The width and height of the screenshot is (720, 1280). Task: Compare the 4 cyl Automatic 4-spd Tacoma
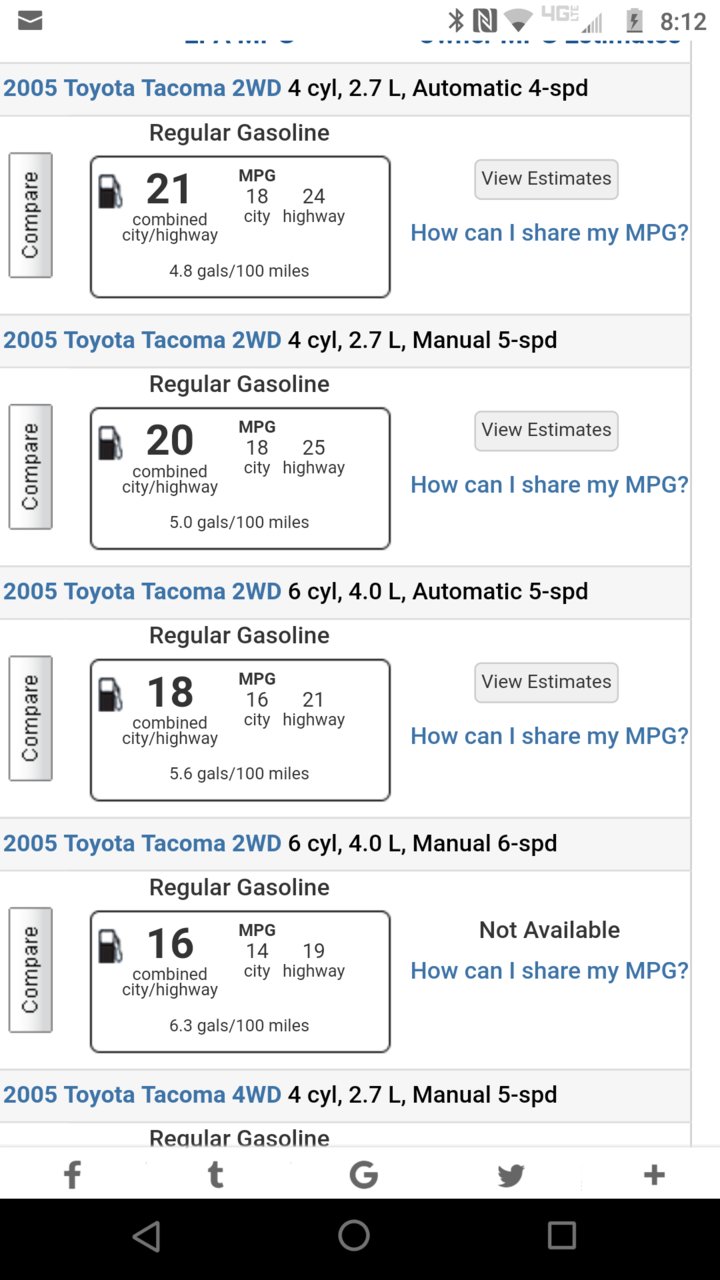(30, 215)
